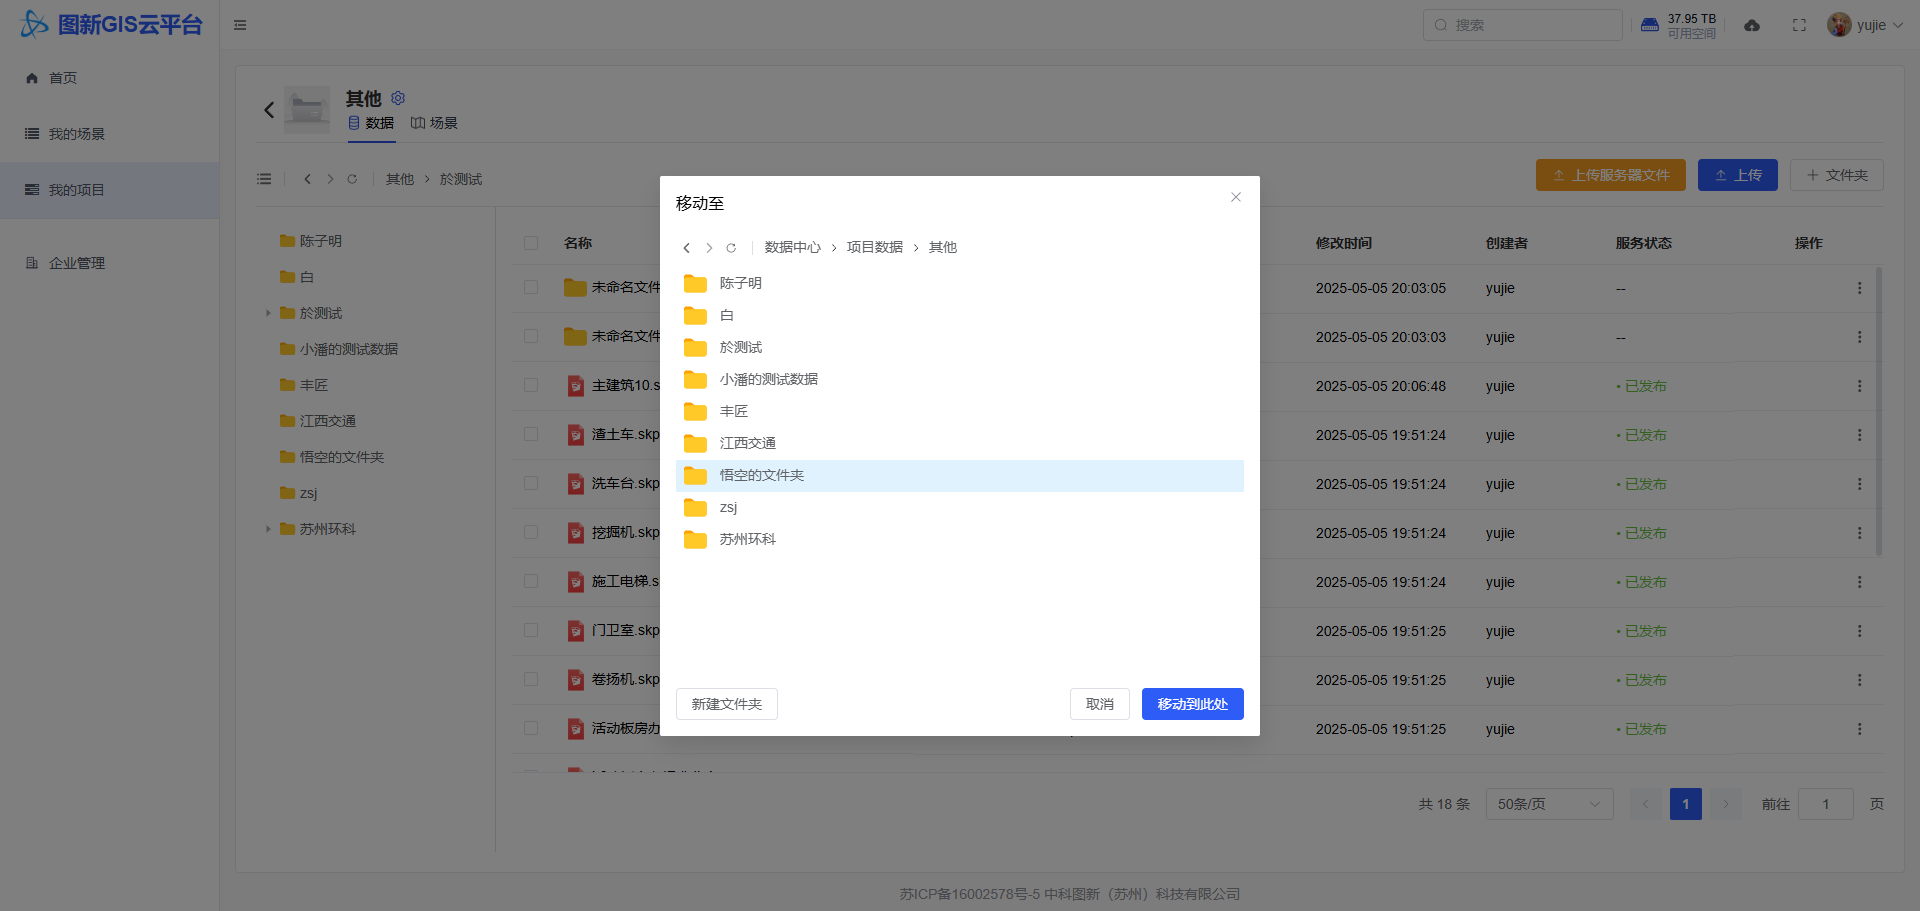Click the storage drive icon in header
The height and width of the screenshot is (911, 1920).
click(1650, 25)
